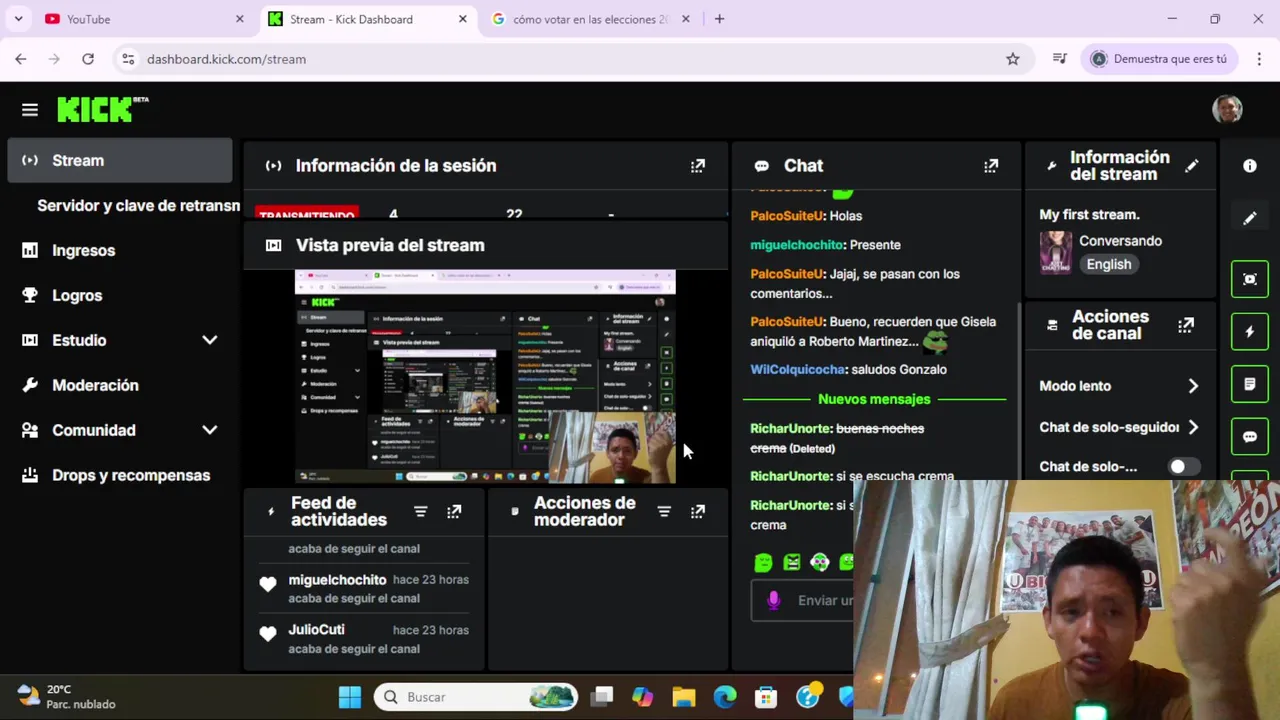Image resolution: width=1280 pixels, height=720 pixels.
Task: Expand the Estudio sidebar section
Action: [210, 340]
